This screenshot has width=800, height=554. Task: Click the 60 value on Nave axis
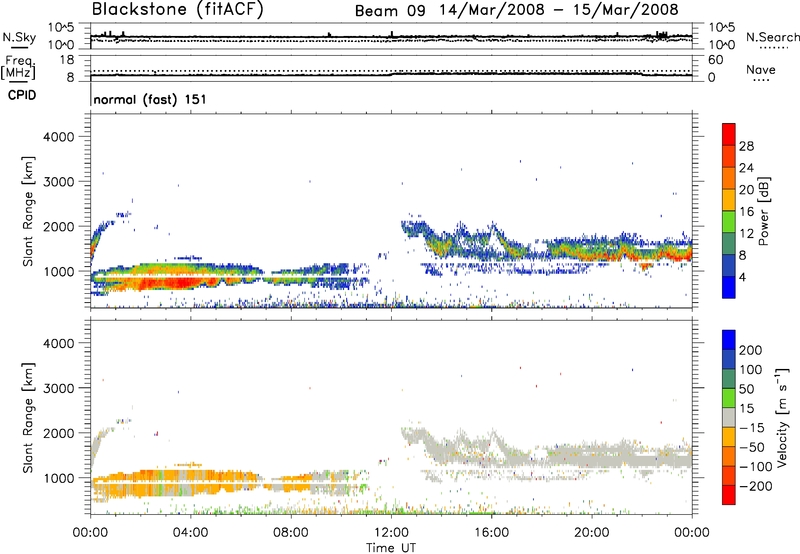(x=715, y=60)
